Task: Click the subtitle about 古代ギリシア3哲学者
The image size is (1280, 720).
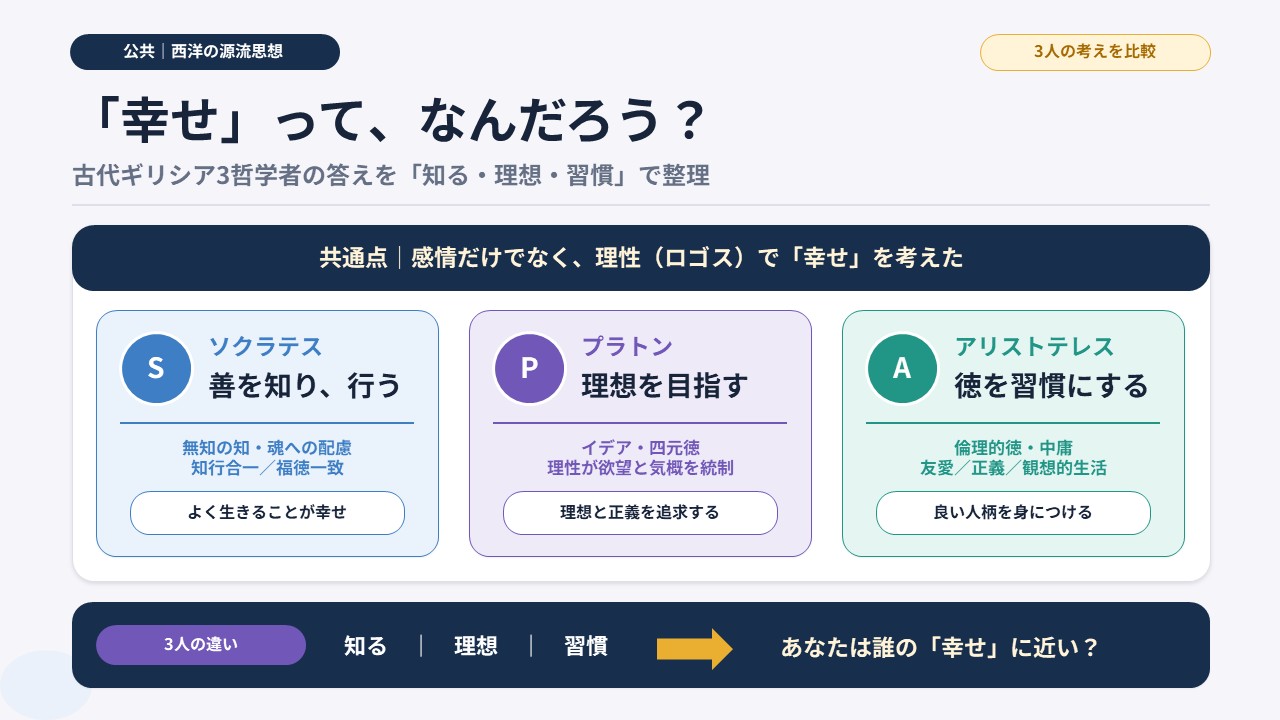Action: (391, 176)
